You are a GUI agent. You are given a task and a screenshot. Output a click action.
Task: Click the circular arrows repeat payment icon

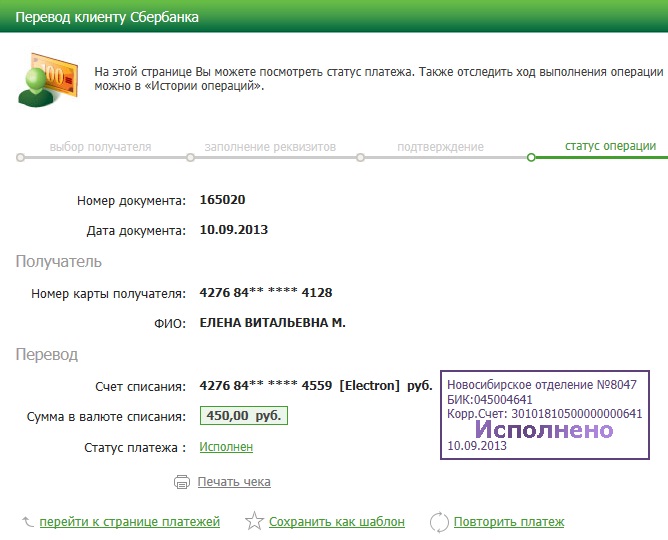click(x=439, y=522)
